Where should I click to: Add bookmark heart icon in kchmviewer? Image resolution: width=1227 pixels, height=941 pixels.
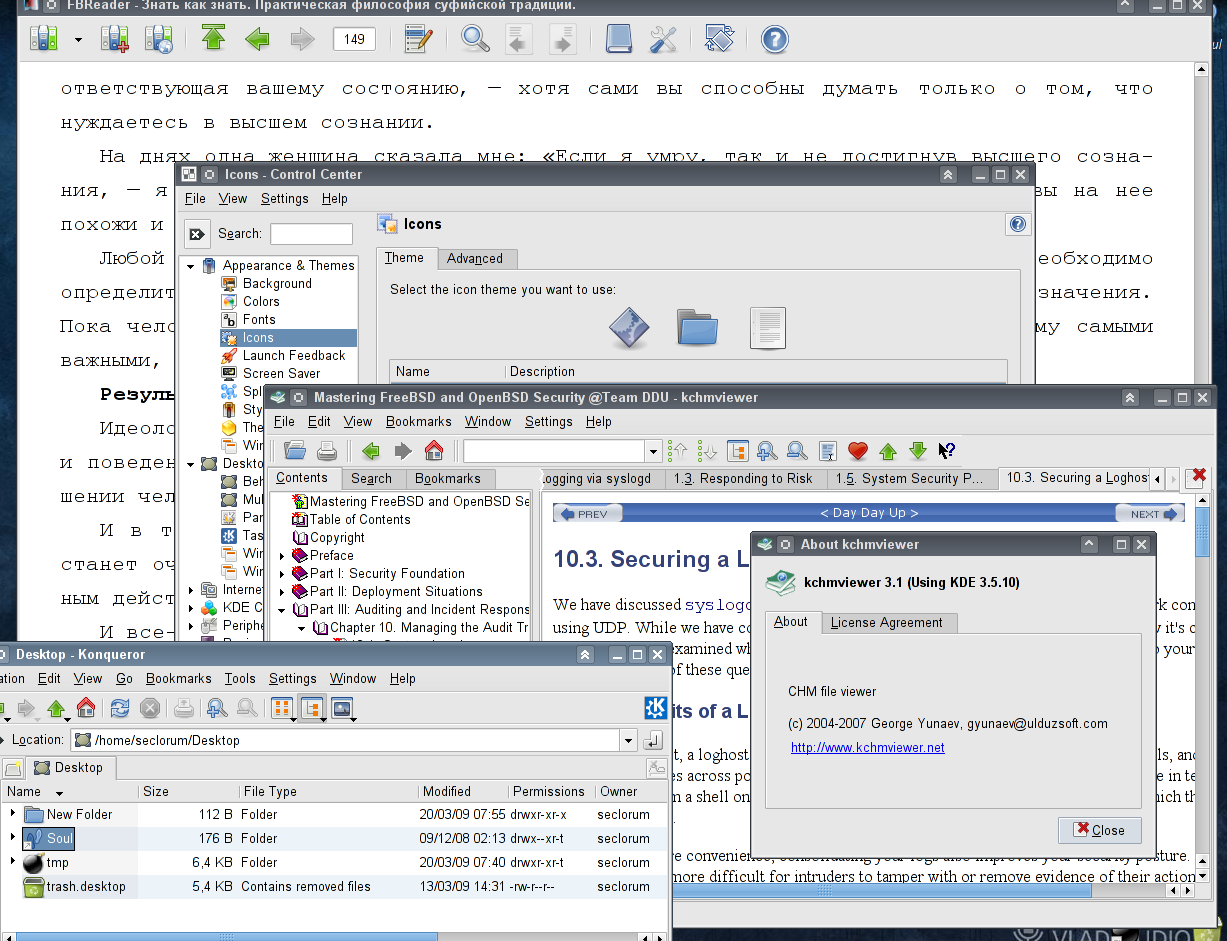click(857, 450)
